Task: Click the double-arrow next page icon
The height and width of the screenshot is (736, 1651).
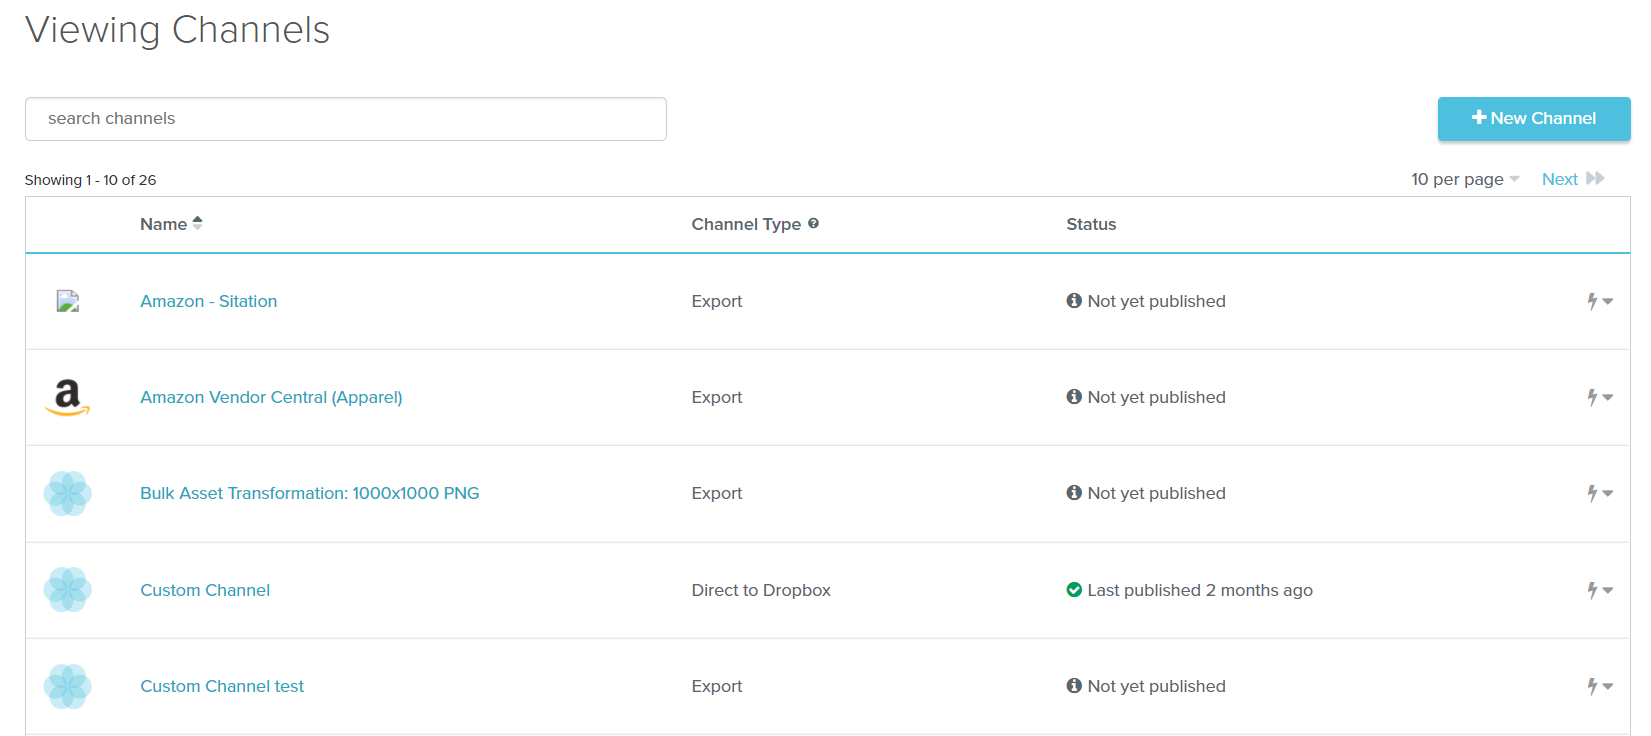Action: (1595, 179)
